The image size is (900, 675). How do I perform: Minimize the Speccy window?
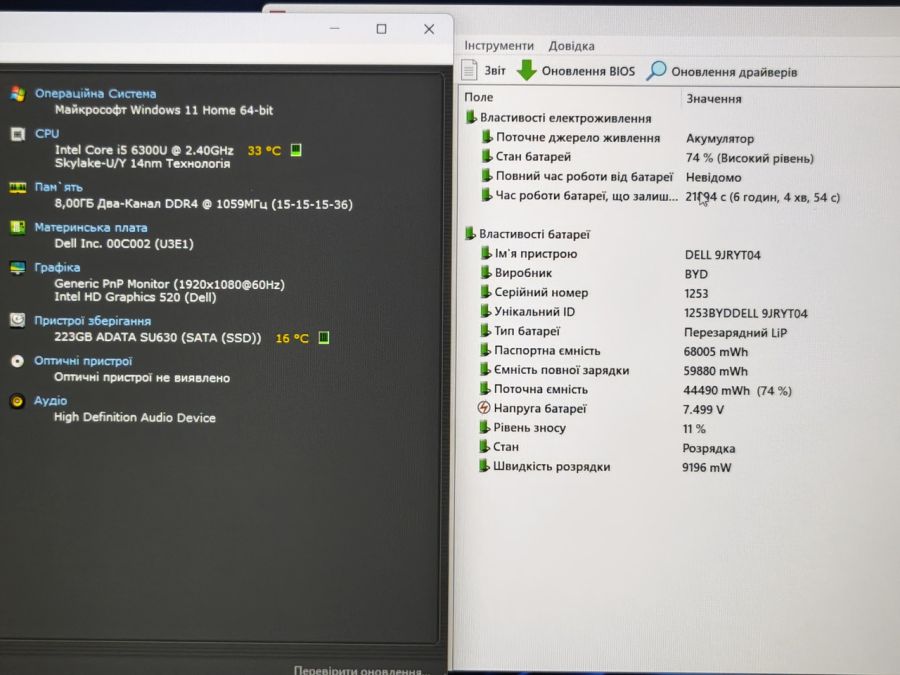(335, 28)
